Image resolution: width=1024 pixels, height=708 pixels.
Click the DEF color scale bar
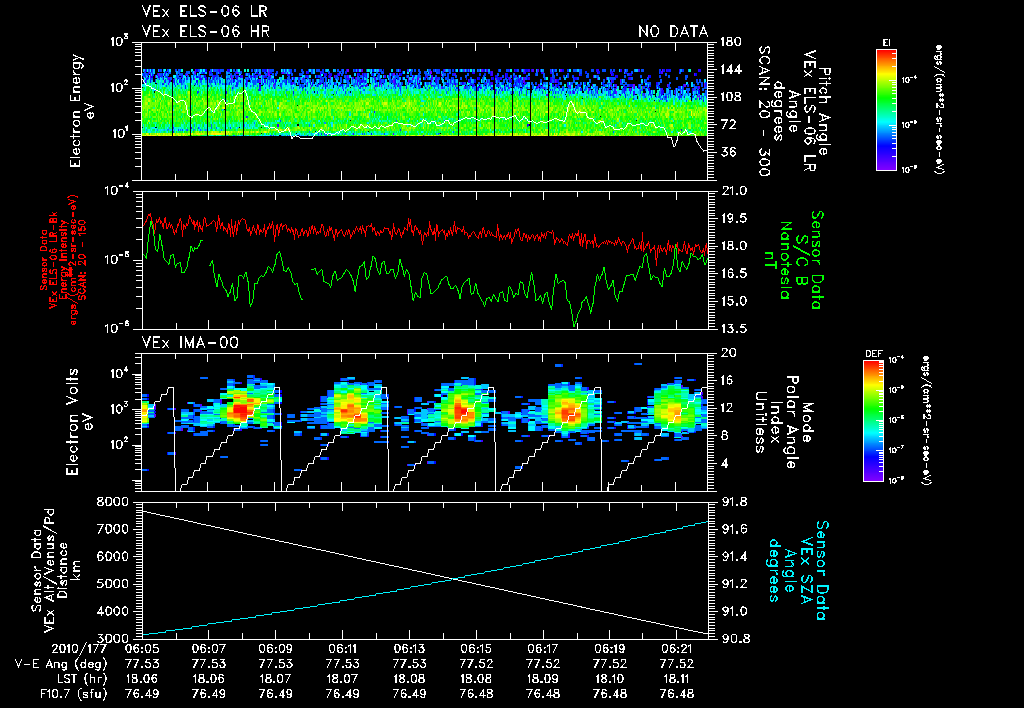[873, 421]
